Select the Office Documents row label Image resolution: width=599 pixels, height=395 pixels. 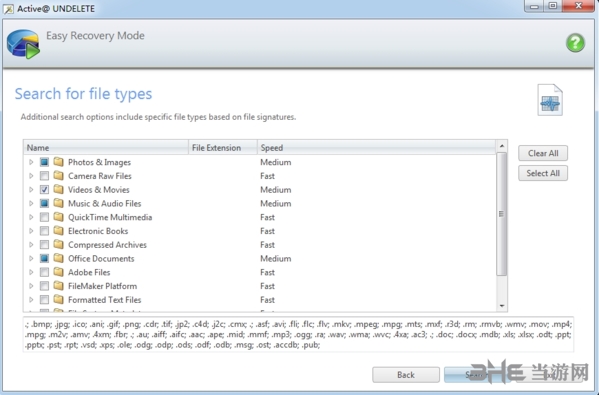[101, 258]
